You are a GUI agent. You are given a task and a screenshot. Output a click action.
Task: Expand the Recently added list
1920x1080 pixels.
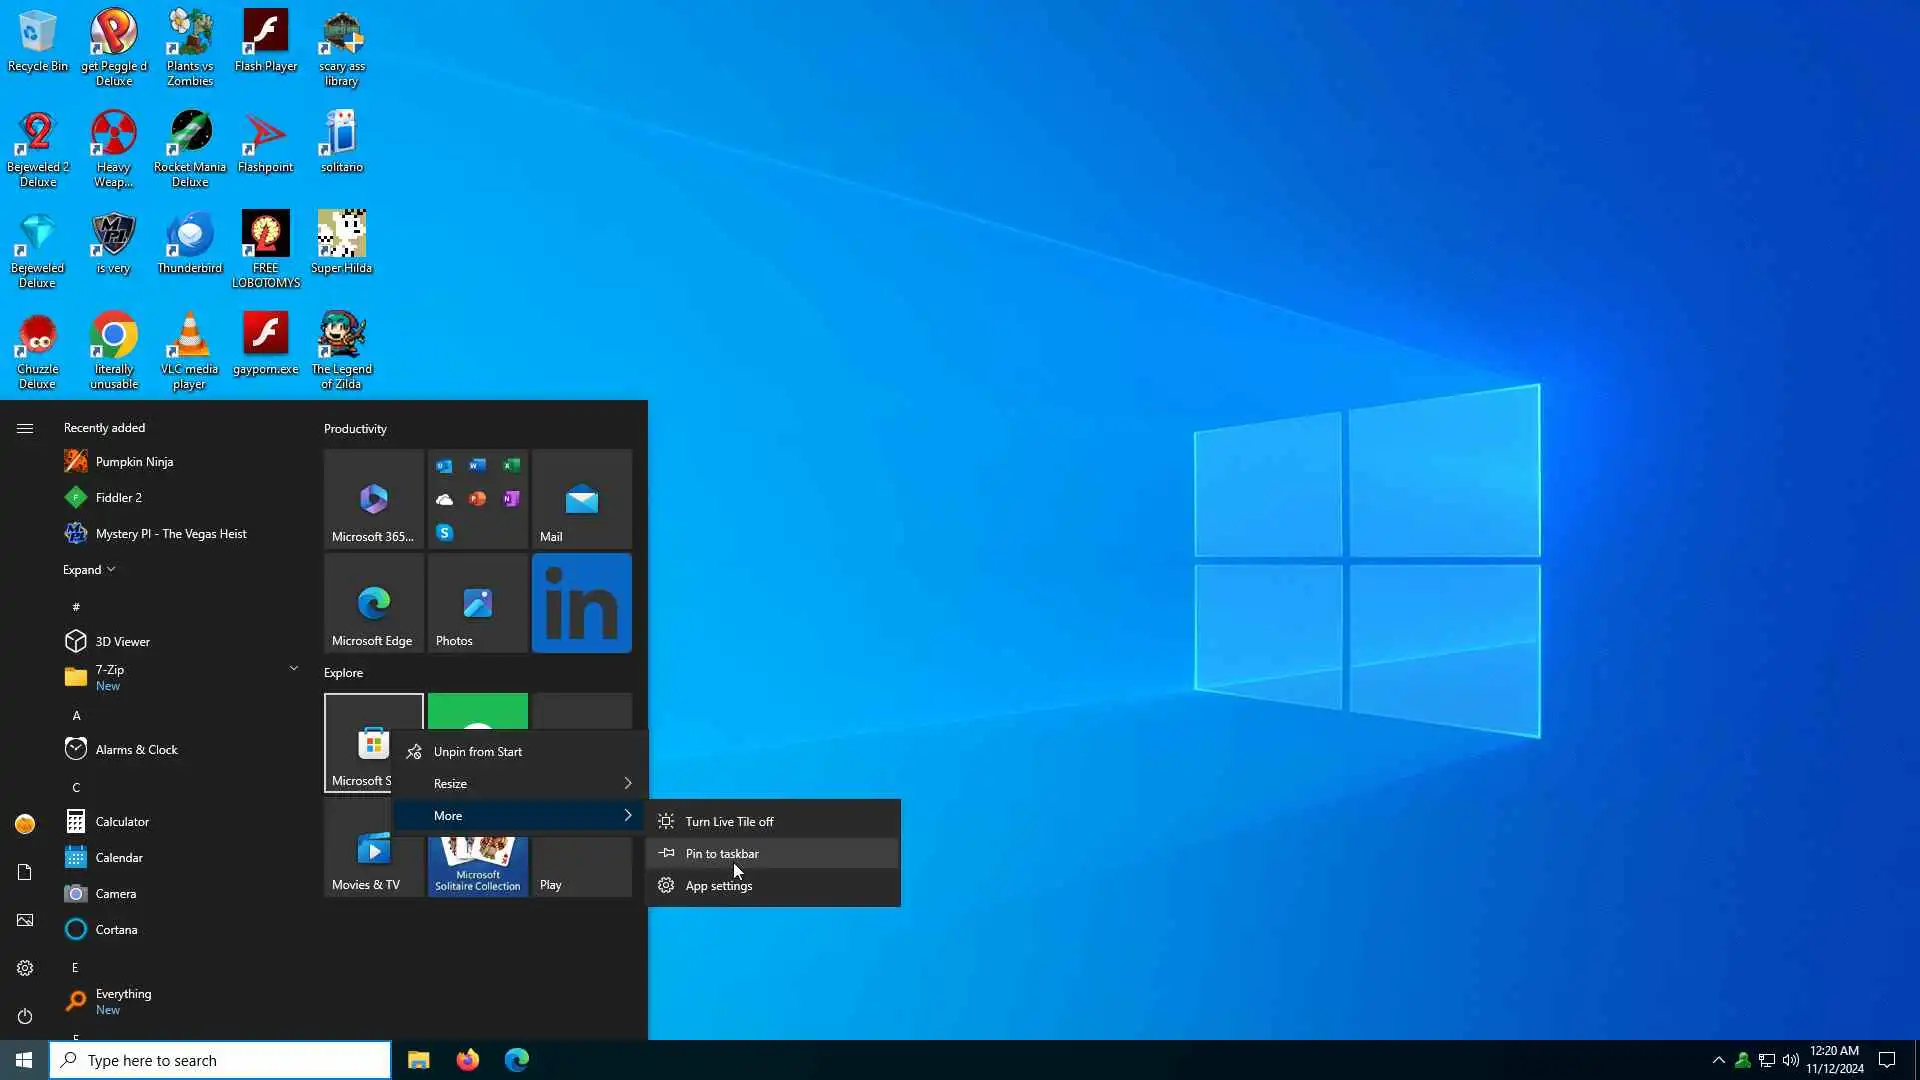tap(89, 570)
